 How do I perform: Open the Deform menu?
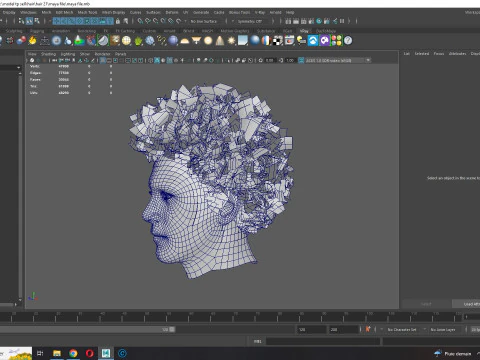tap(172, 12)
